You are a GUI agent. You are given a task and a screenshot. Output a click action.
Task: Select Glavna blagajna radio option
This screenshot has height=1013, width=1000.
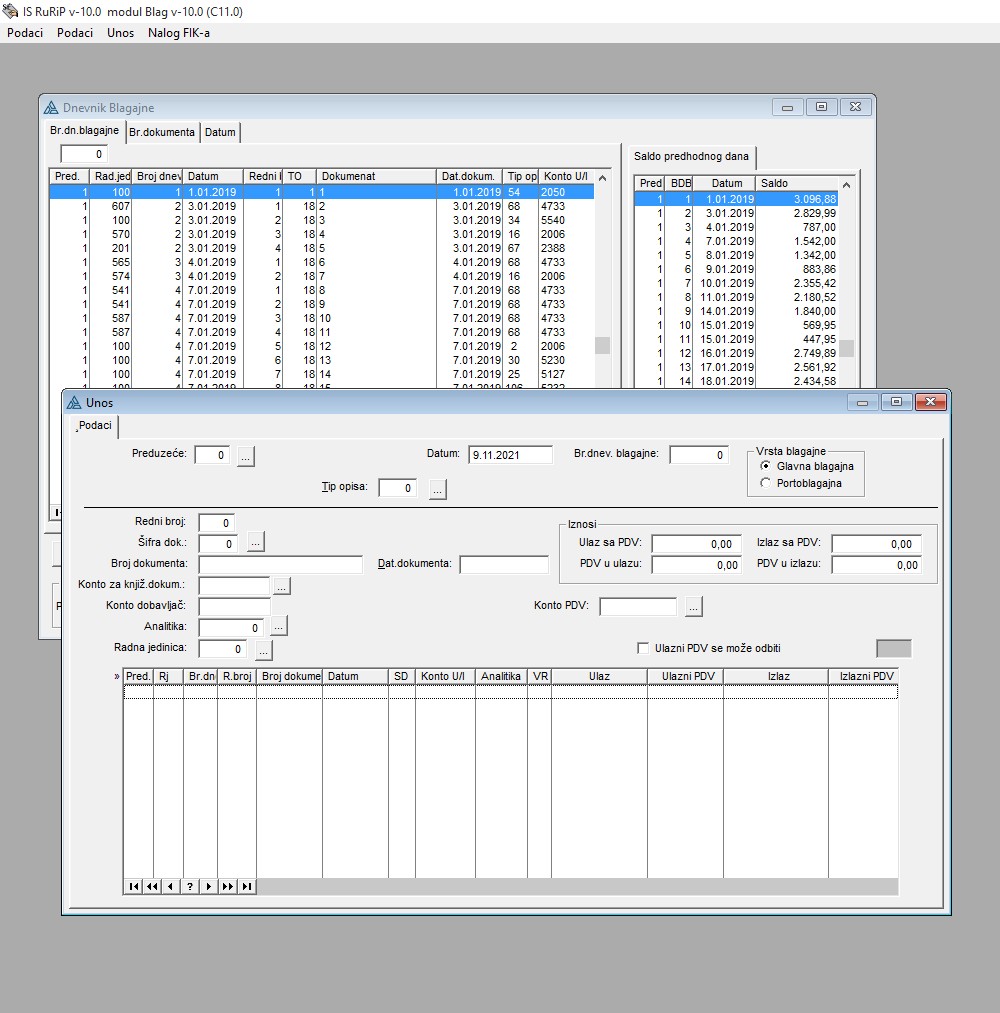(766, 466)
